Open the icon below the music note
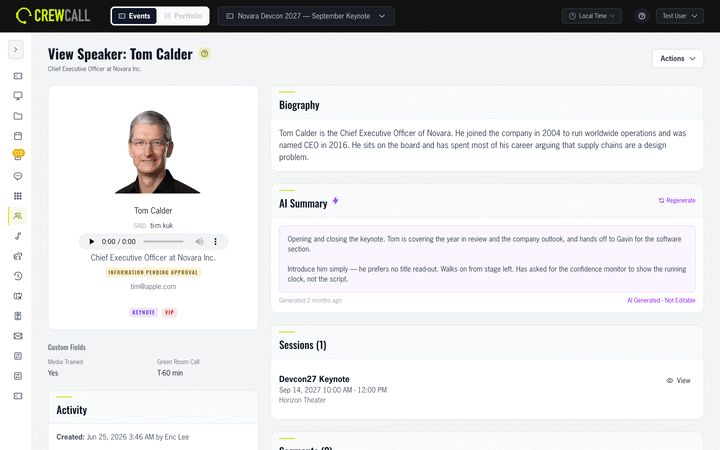Screen dimensions: 720x450 click(x=18, y=256)
